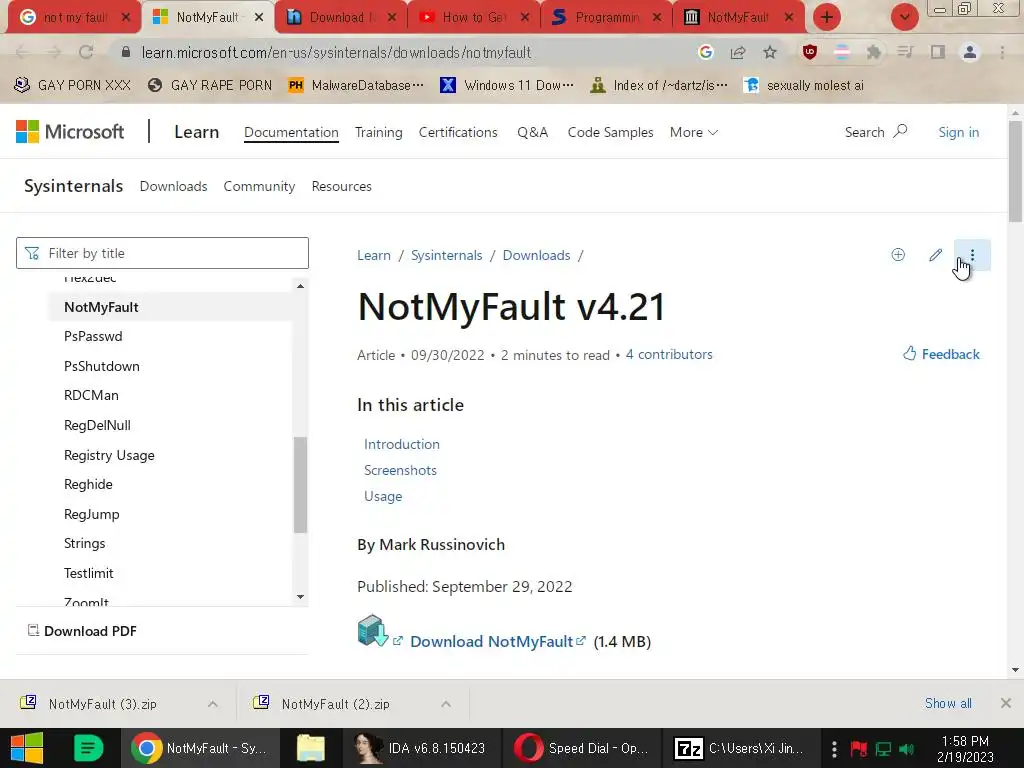1024x768 pixels.
Task: Open the uBlock Origin extension icon
Action: pyautogui.click(x=810, y=52)
